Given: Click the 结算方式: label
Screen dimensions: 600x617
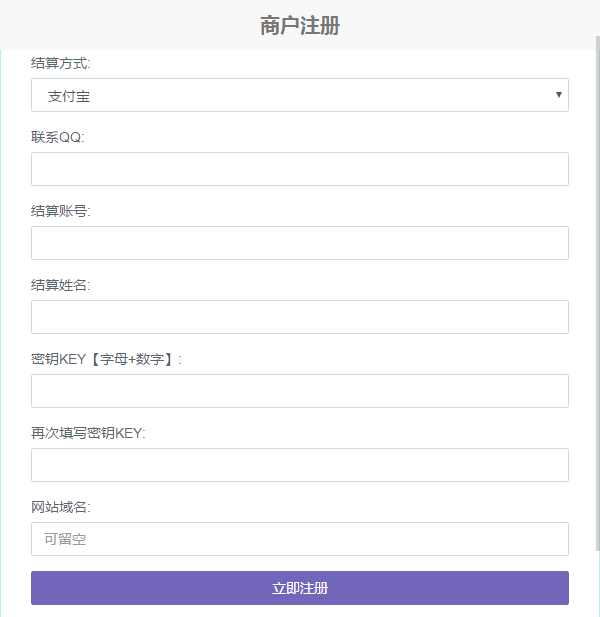Looking at the screenshot, I should [x=61, y=63].
